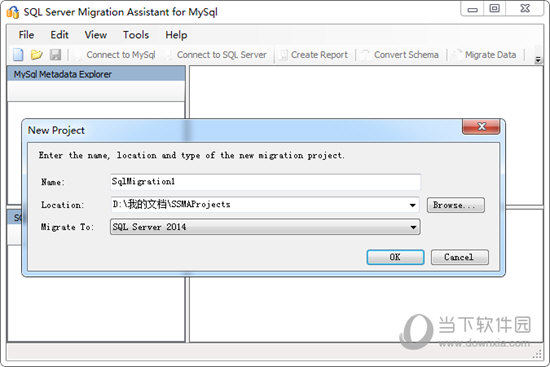Viewport: 550px width, 367px height.
Task: Close the SSMA main window
Action: point(525,9)
